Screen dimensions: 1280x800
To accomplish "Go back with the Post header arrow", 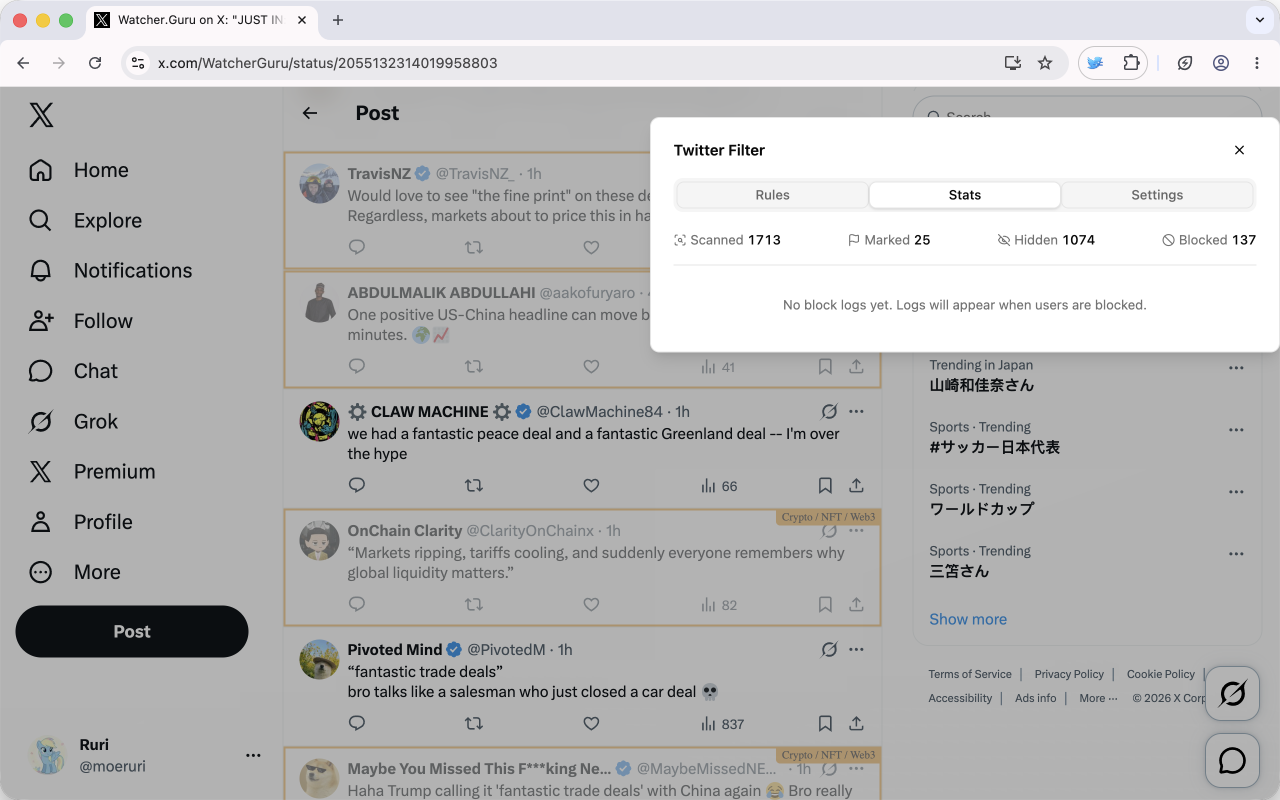I will [310, 113].
